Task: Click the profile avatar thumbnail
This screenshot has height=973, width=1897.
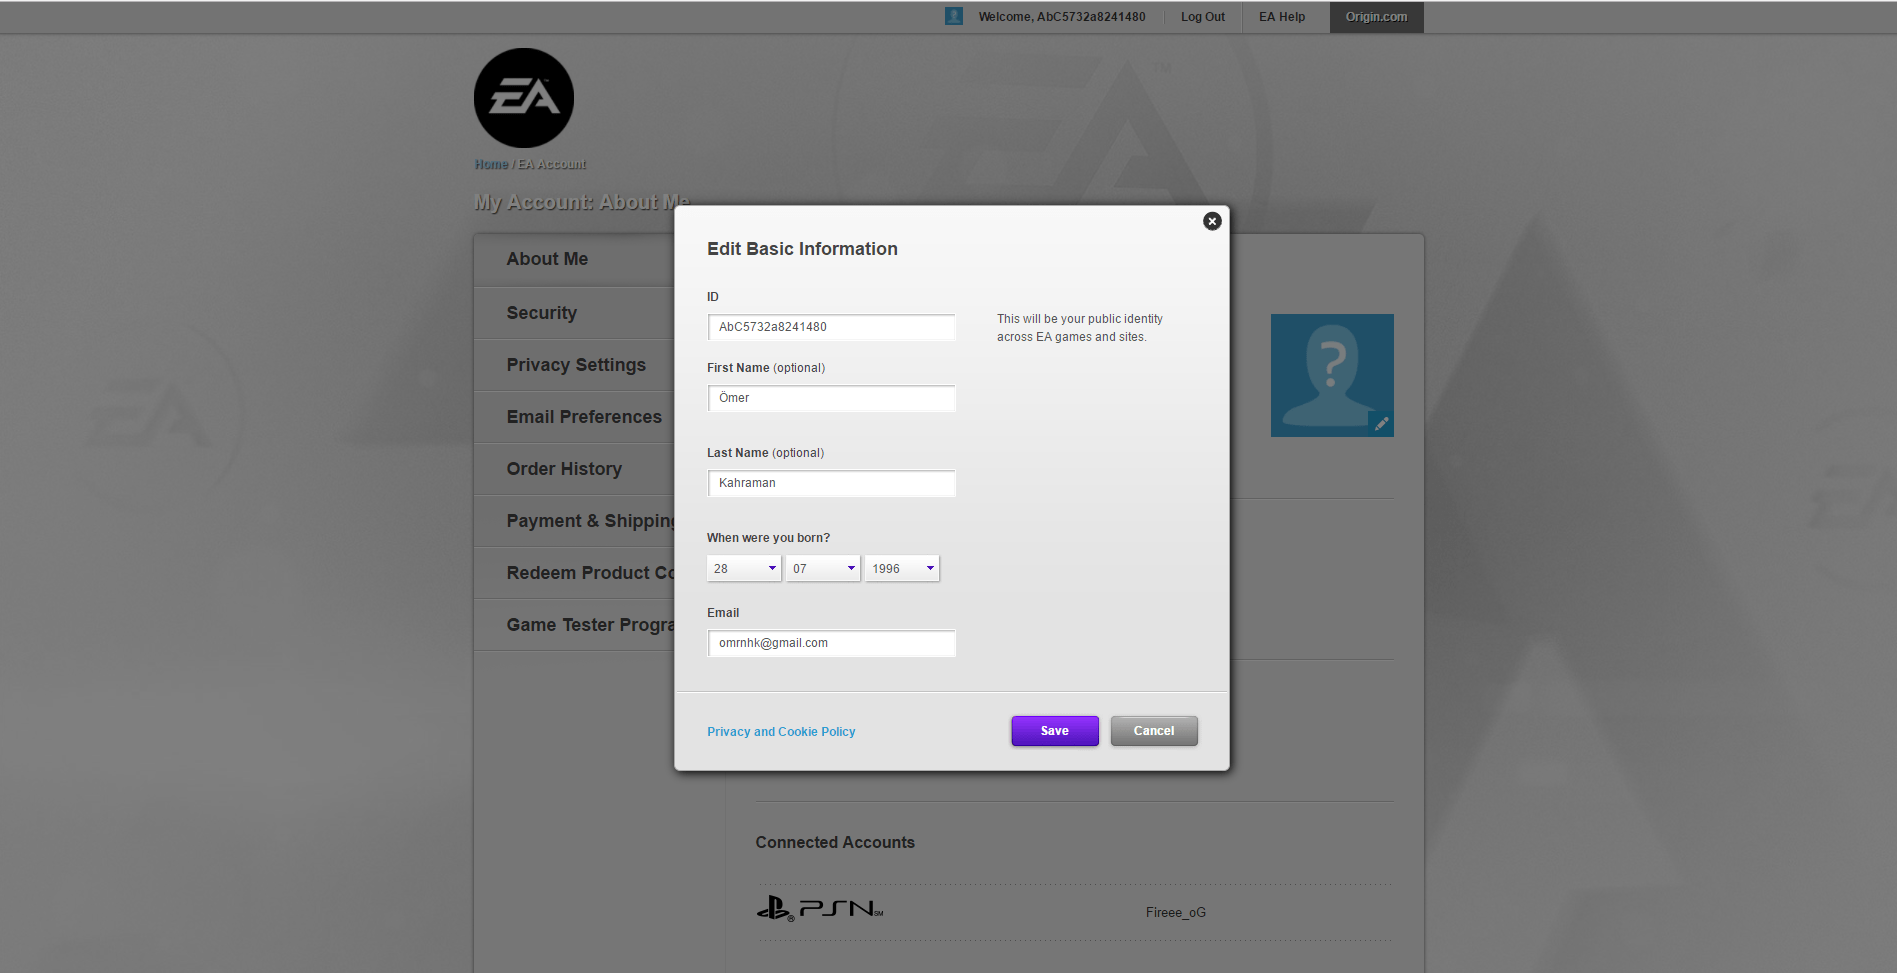Action: [1332, 375]
